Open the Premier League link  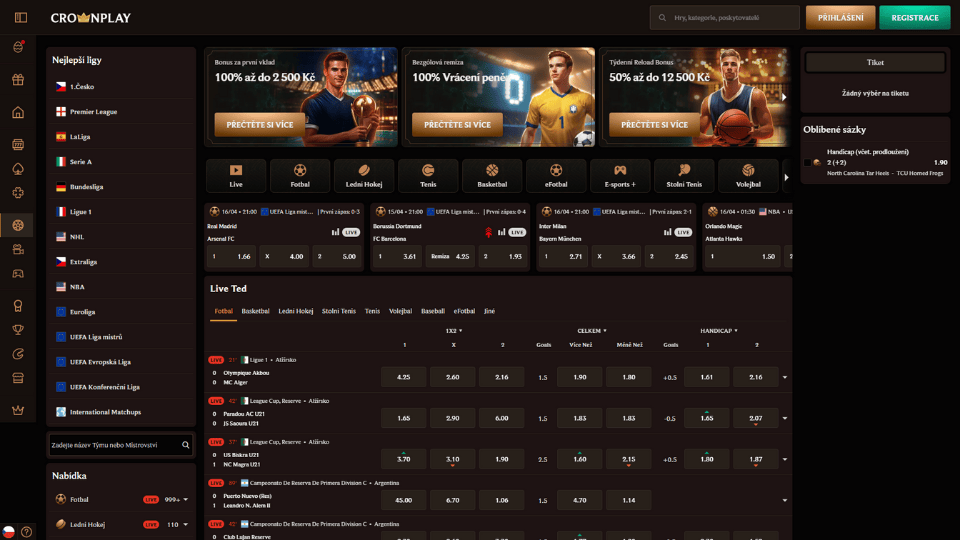(93, 111)
